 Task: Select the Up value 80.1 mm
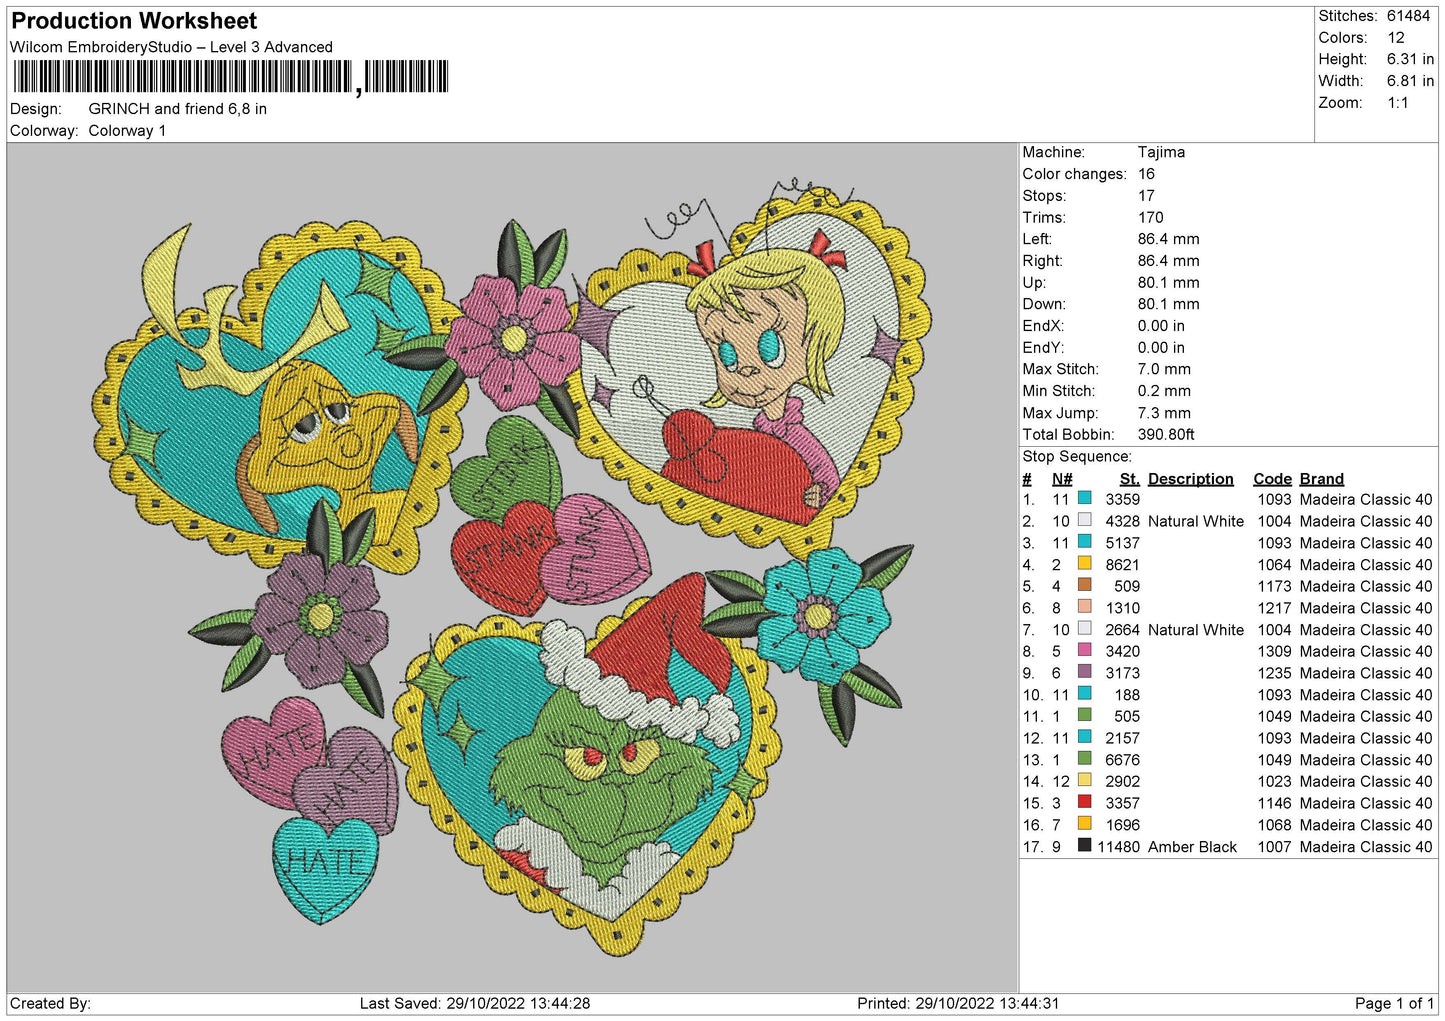(x=1168, y=283)
